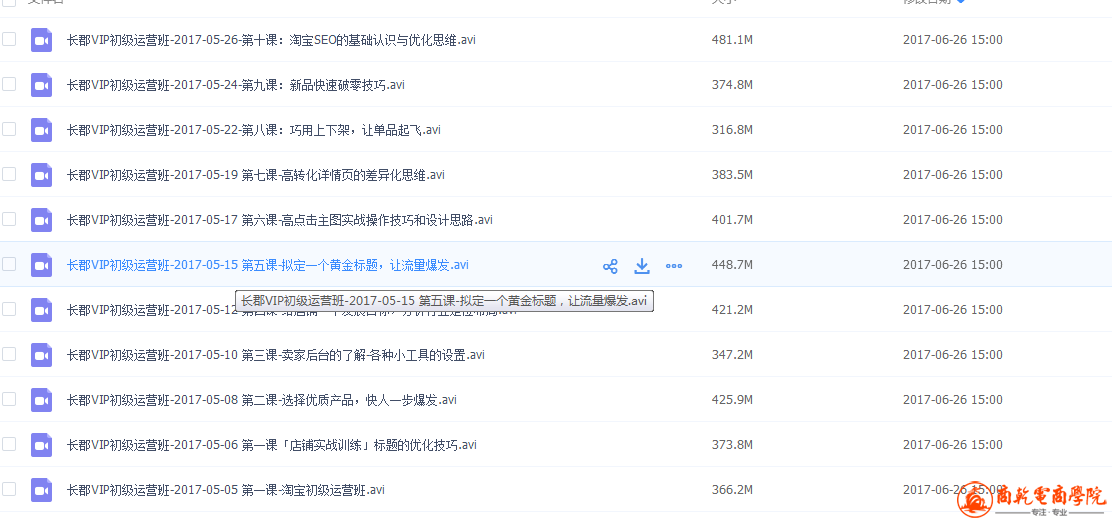Click video icon of 第三课 卖家后台 file
Screen dimensions: 1112x525
pos(42,355)
